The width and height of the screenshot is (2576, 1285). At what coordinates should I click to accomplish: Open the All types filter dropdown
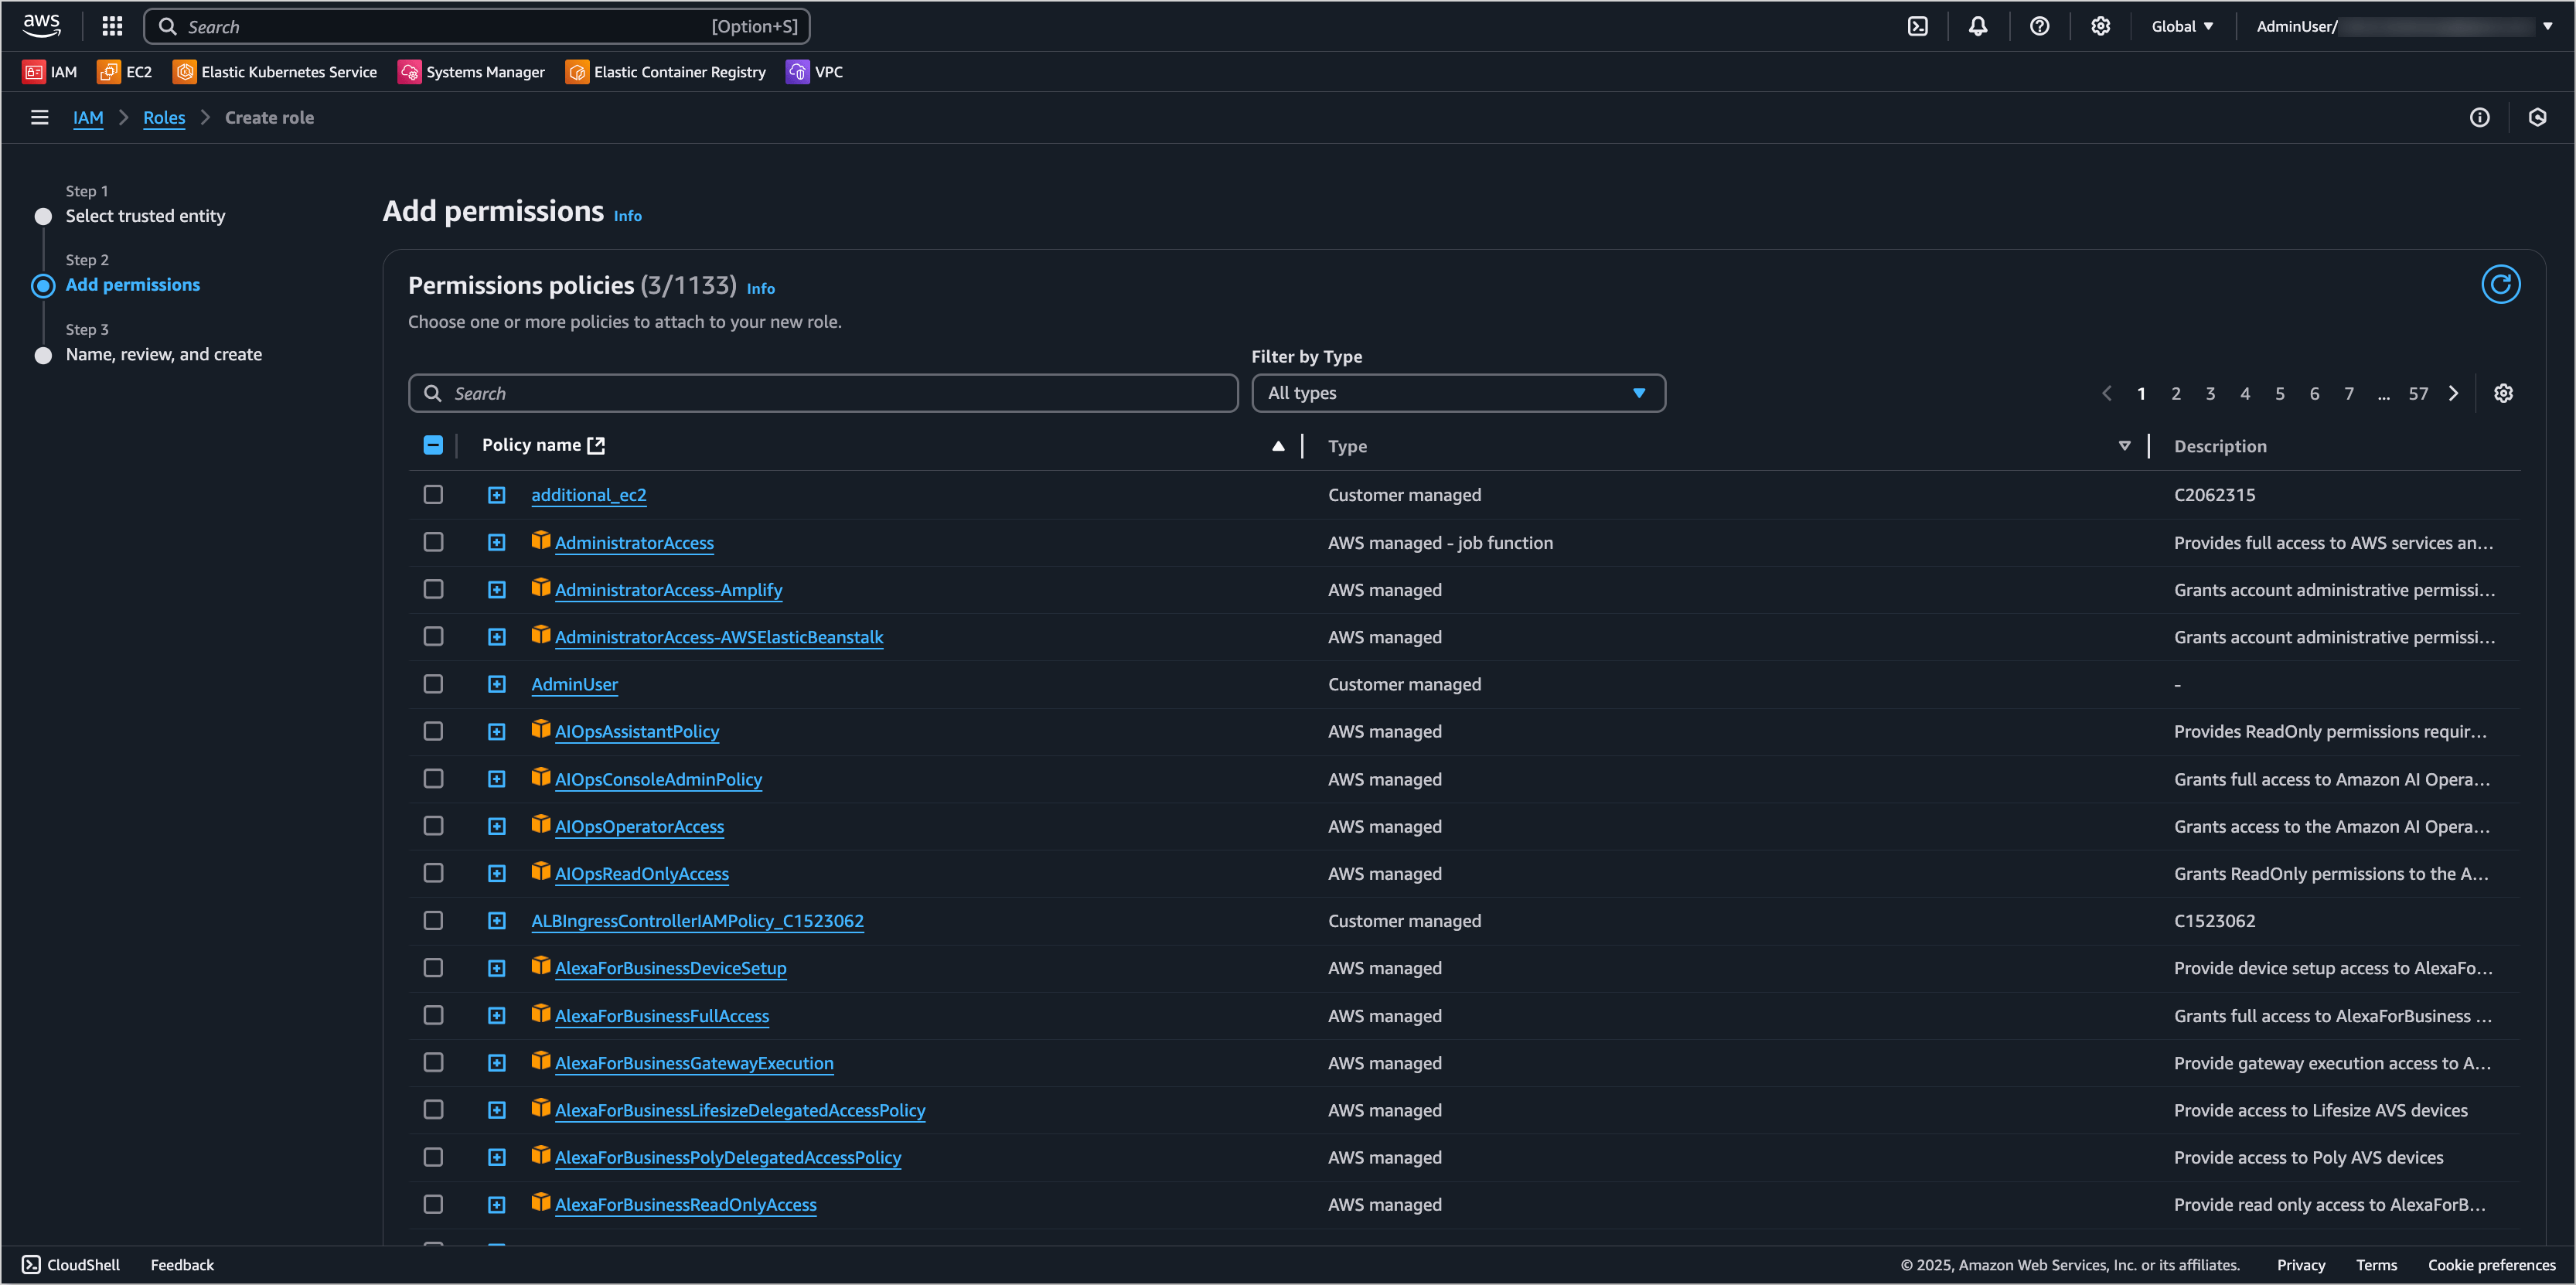[1458, 392]
